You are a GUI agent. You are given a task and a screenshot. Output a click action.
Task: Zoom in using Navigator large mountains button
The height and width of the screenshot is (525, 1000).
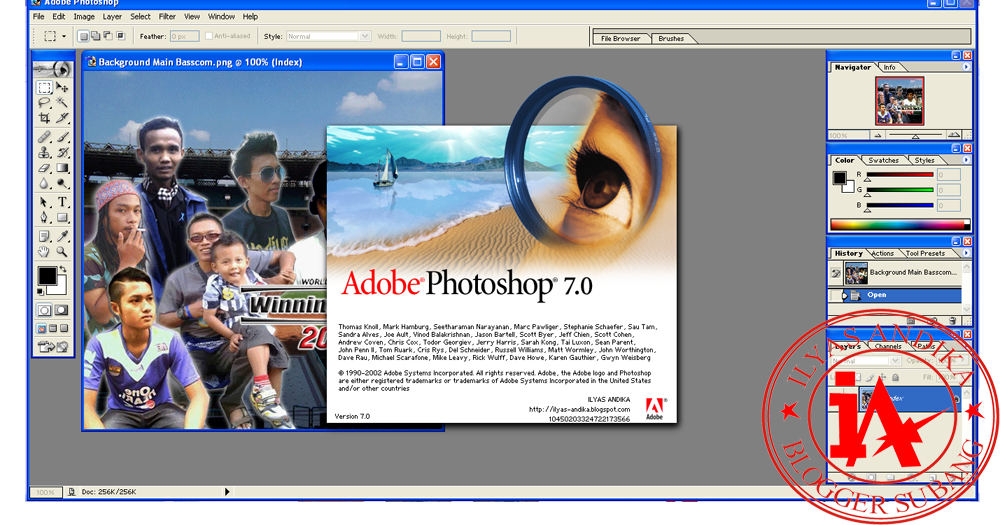click(x=954, y=135)
